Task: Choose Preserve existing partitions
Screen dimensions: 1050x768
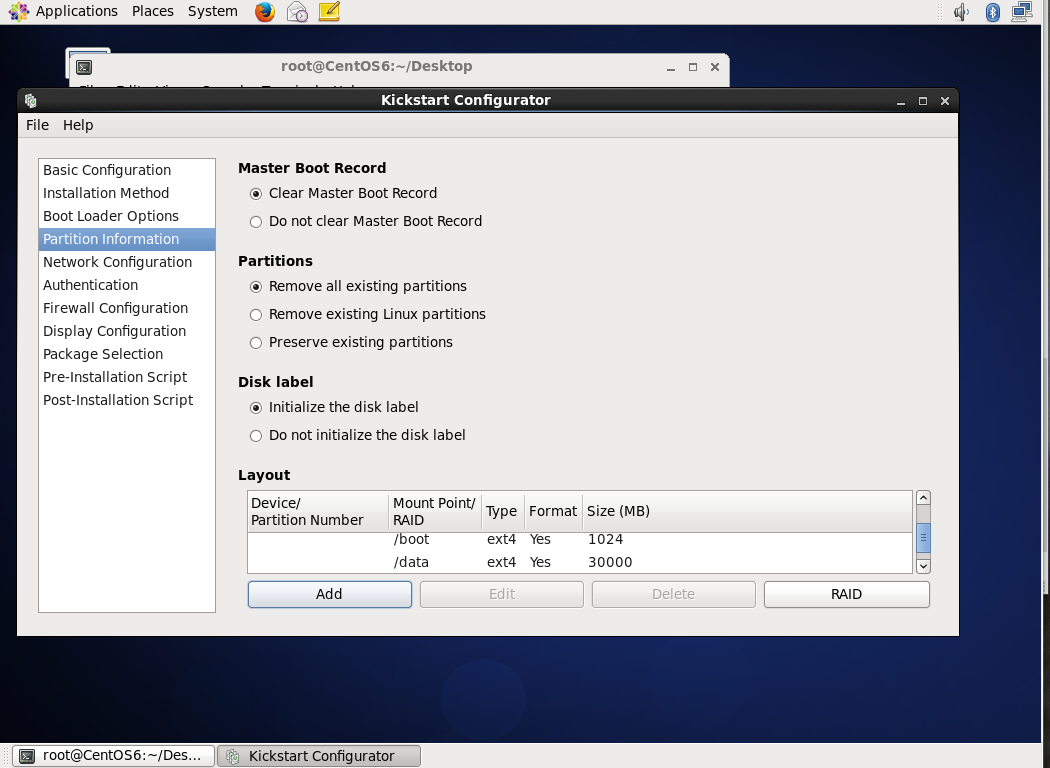Action: coord(351,343)
